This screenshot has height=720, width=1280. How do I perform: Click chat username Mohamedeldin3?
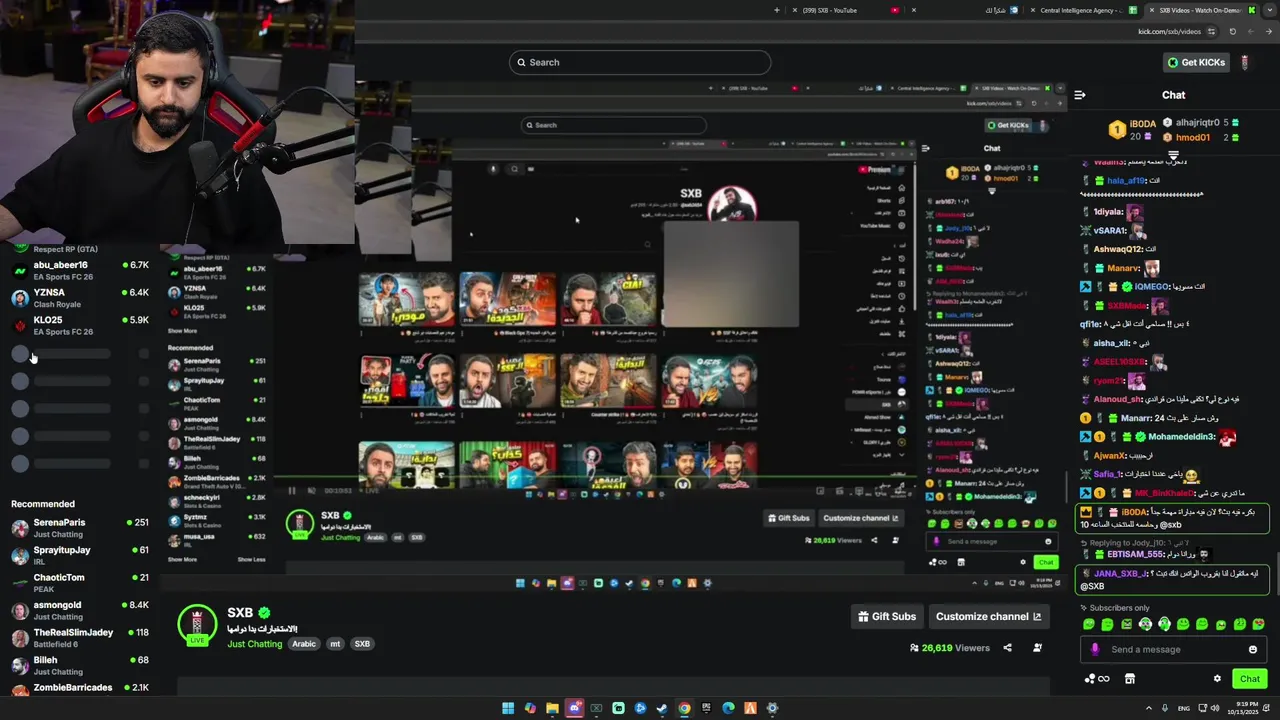tap(1182, 437)
